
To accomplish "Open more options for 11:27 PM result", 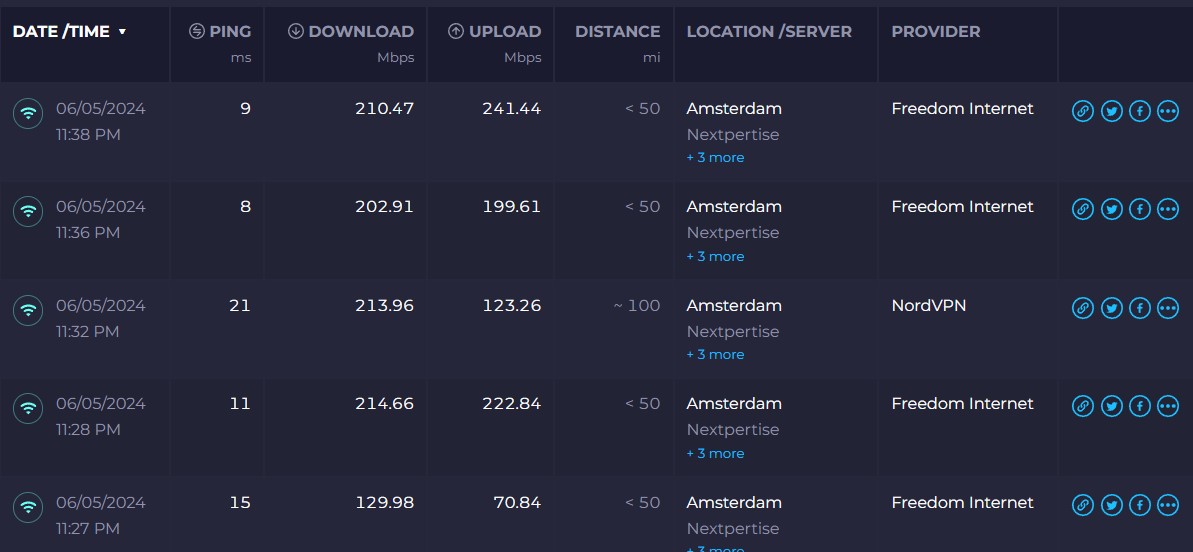I will (x=1167, y=505).
